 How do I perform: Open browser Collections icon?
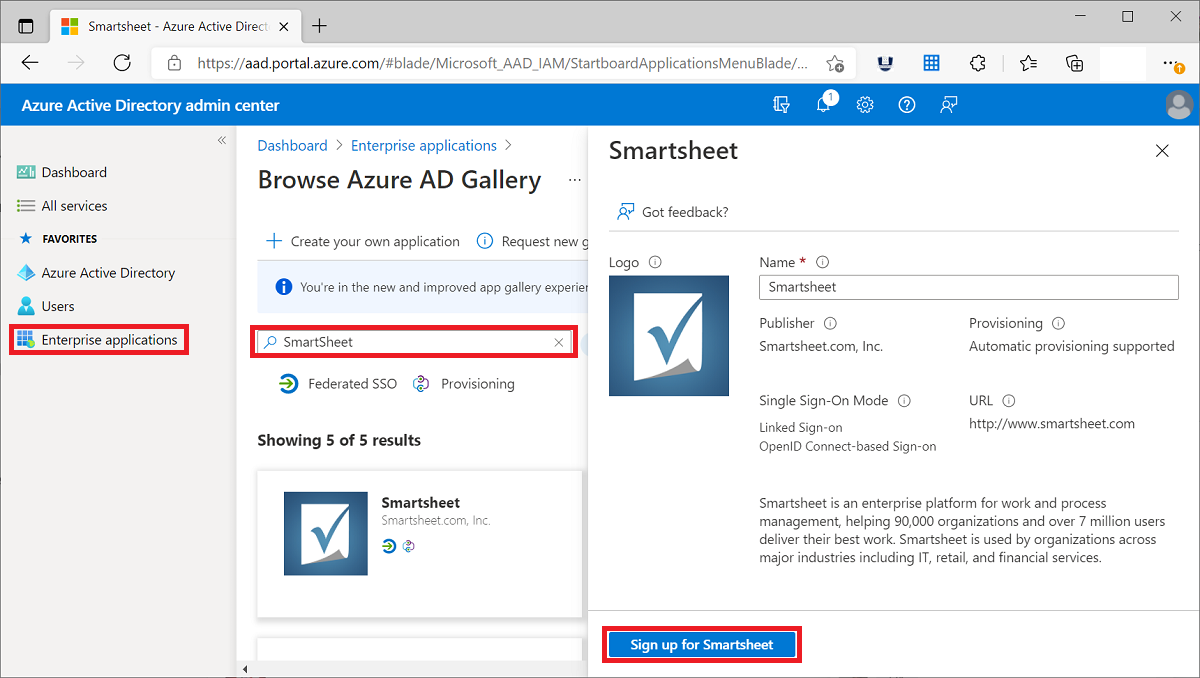(1075, 63)
